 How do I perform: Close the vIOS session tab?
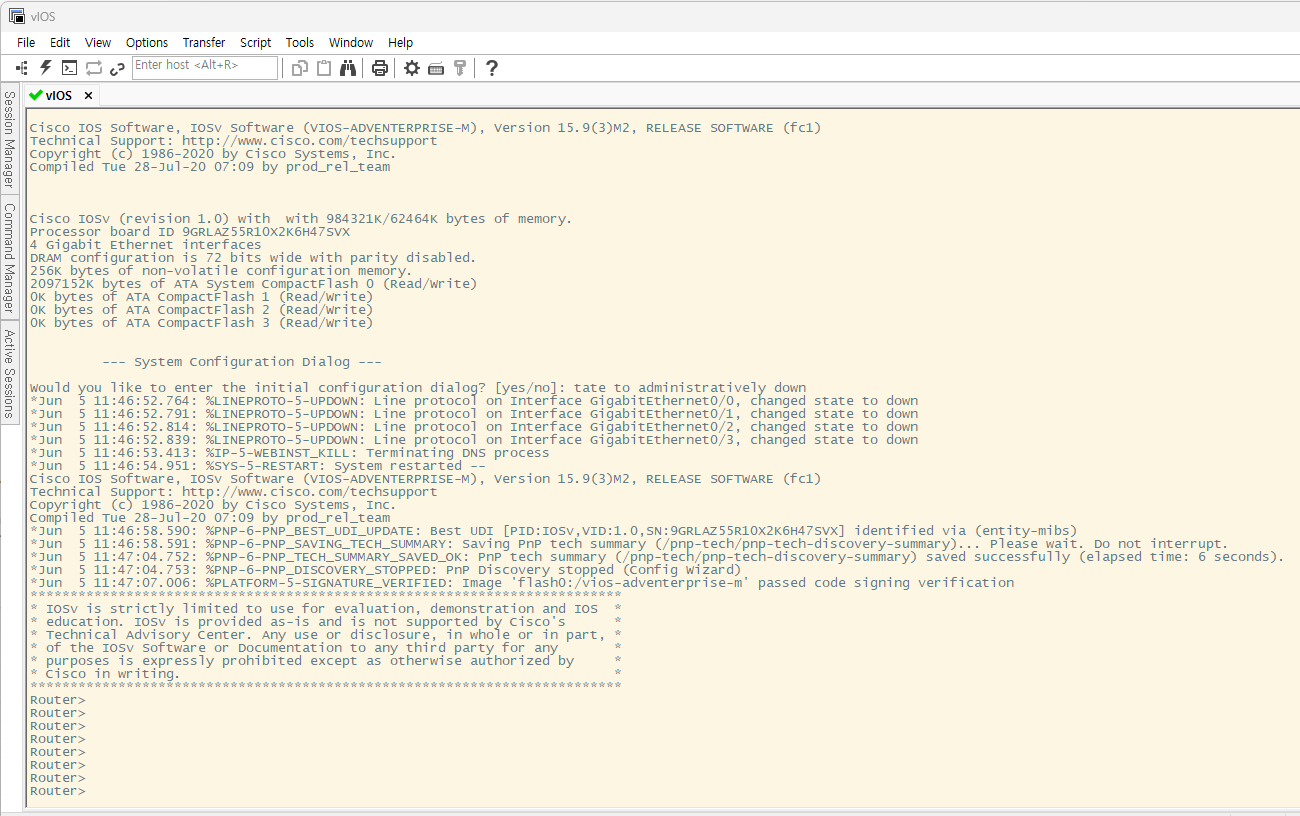coord(88,96)
